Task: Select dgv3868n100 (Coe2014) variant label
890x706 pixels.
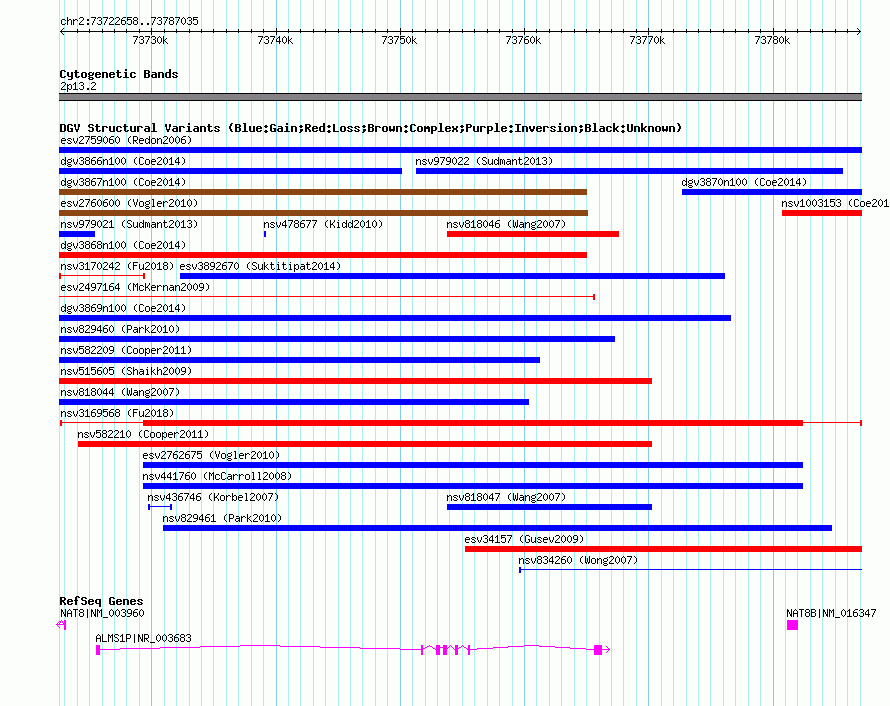Action: click(123, 245)
